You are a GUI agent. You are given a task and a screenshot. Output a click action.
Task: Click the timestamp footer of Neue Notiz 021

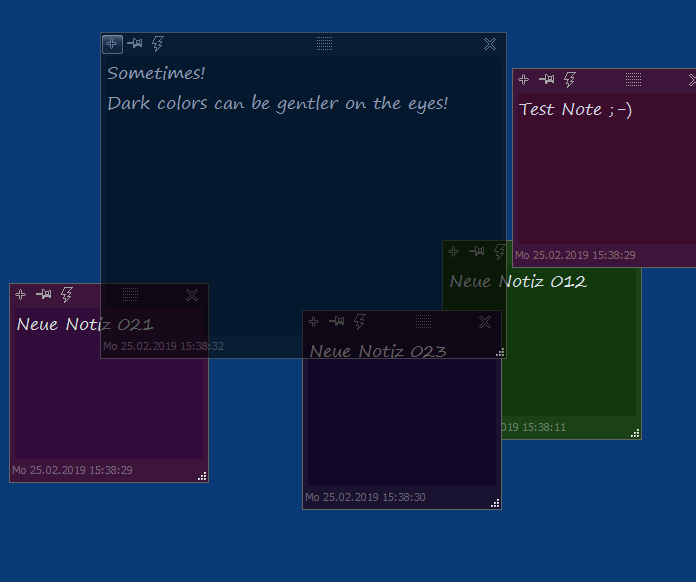[x=72, y=470]
